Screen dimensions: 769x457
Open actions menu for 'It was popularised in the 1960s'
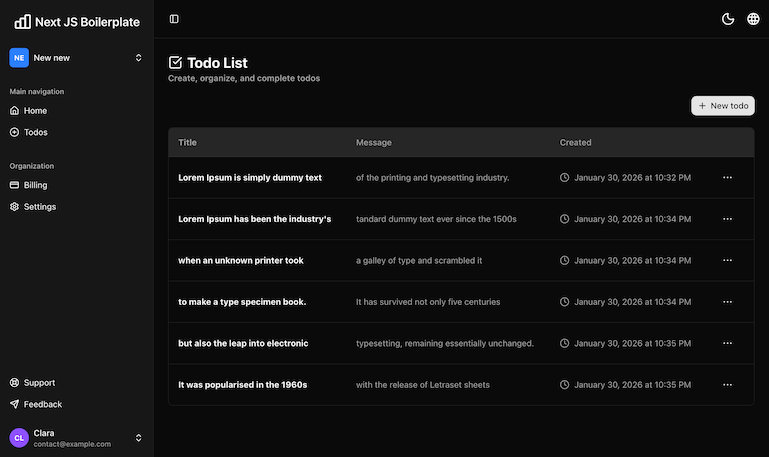pos(727,384)
